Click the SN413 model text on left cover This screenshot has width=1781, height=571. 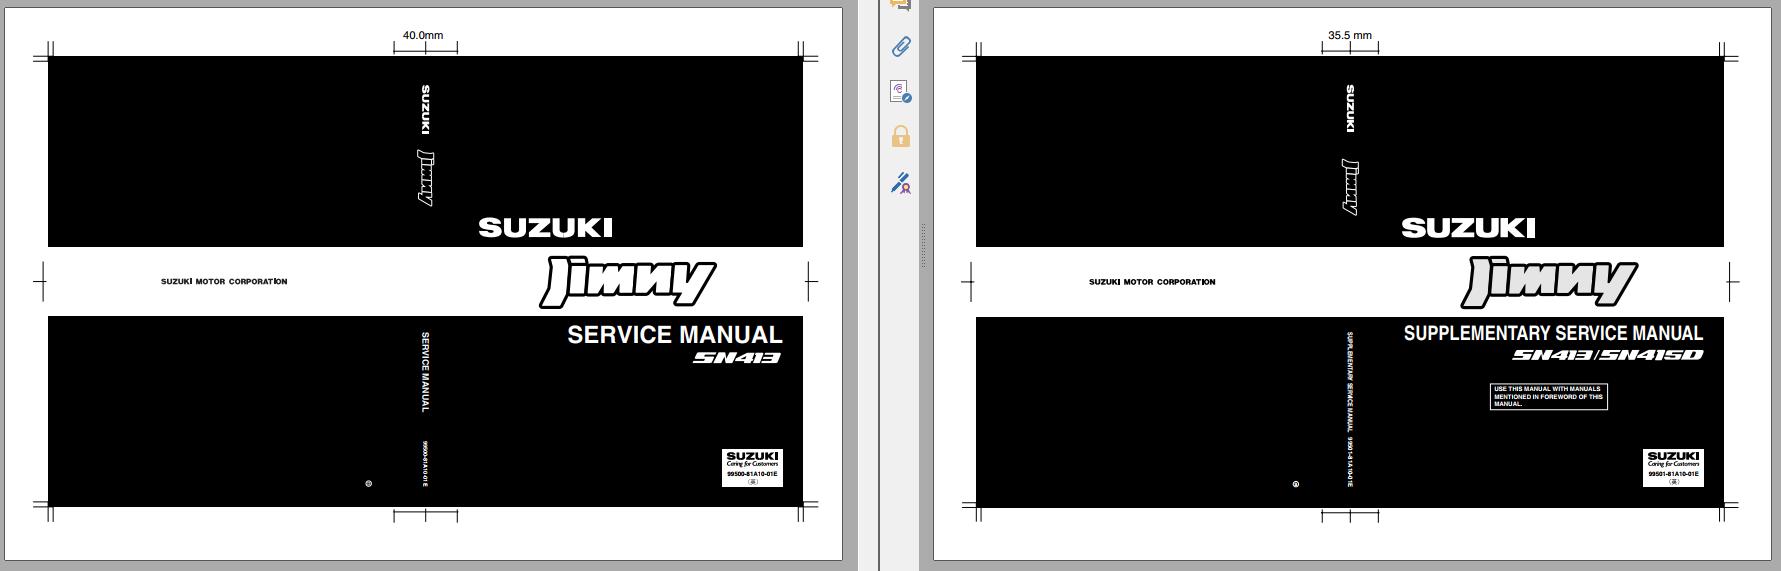[x=737, y=358]
